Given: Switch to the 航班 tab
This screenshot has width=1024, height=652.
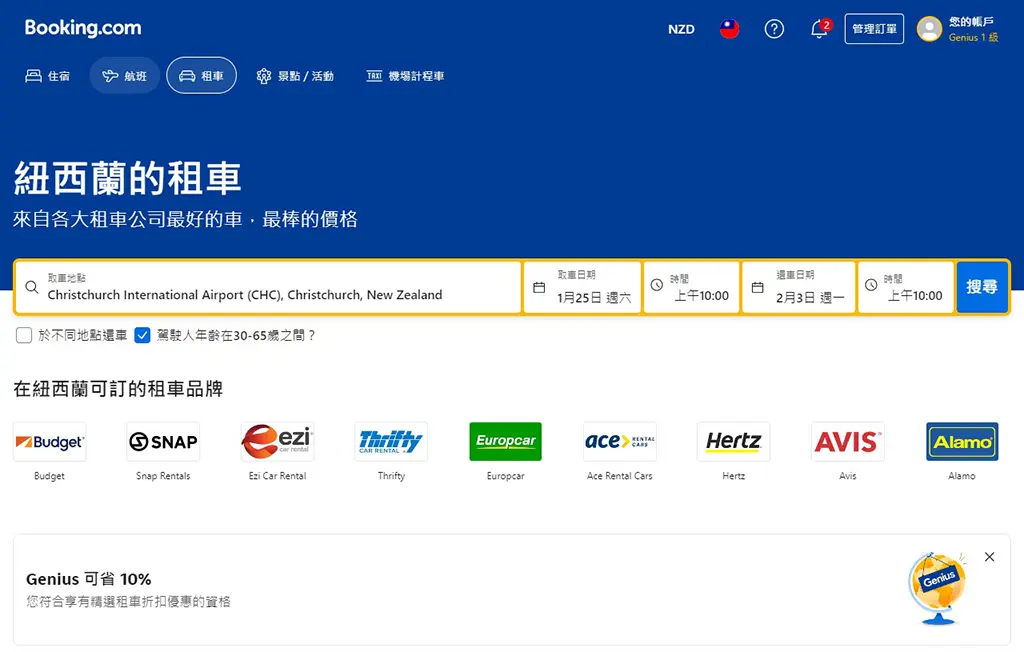Looking at the screenshot, I should tap(125, 76).
